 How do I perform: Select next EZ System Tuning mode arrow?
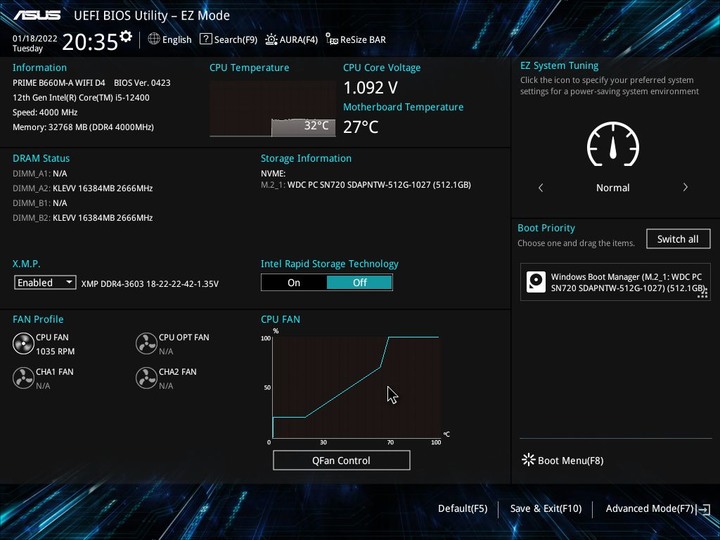(685, 187)
